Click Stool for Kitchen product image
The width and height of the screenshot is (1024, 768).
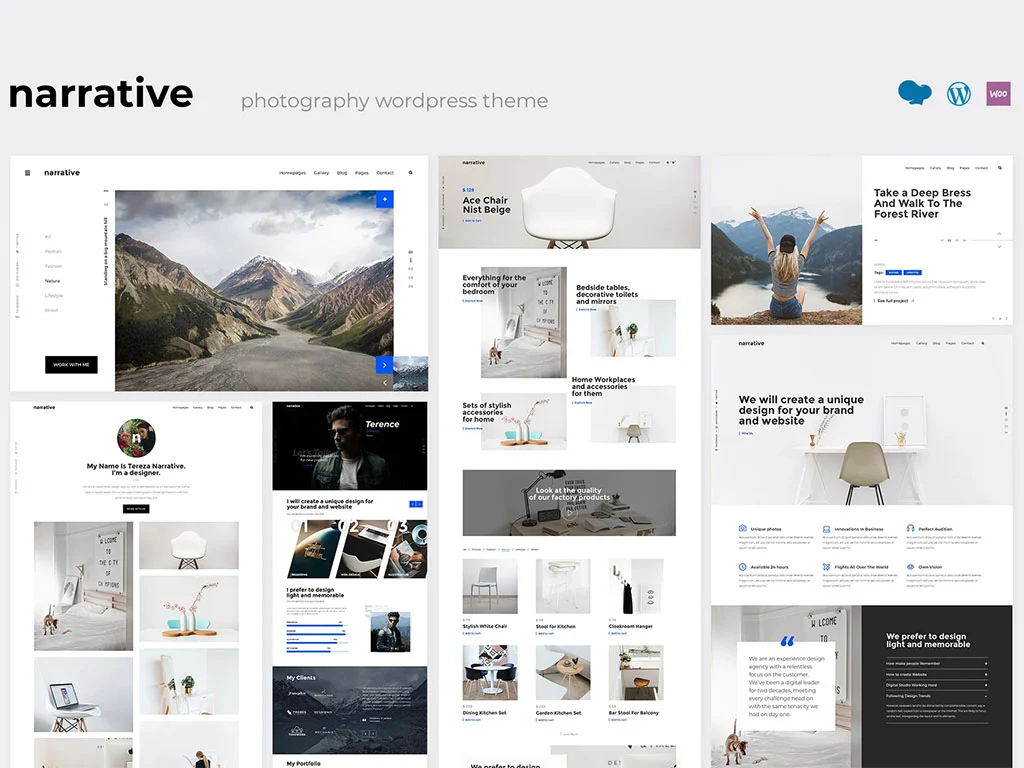coord(563,586)
